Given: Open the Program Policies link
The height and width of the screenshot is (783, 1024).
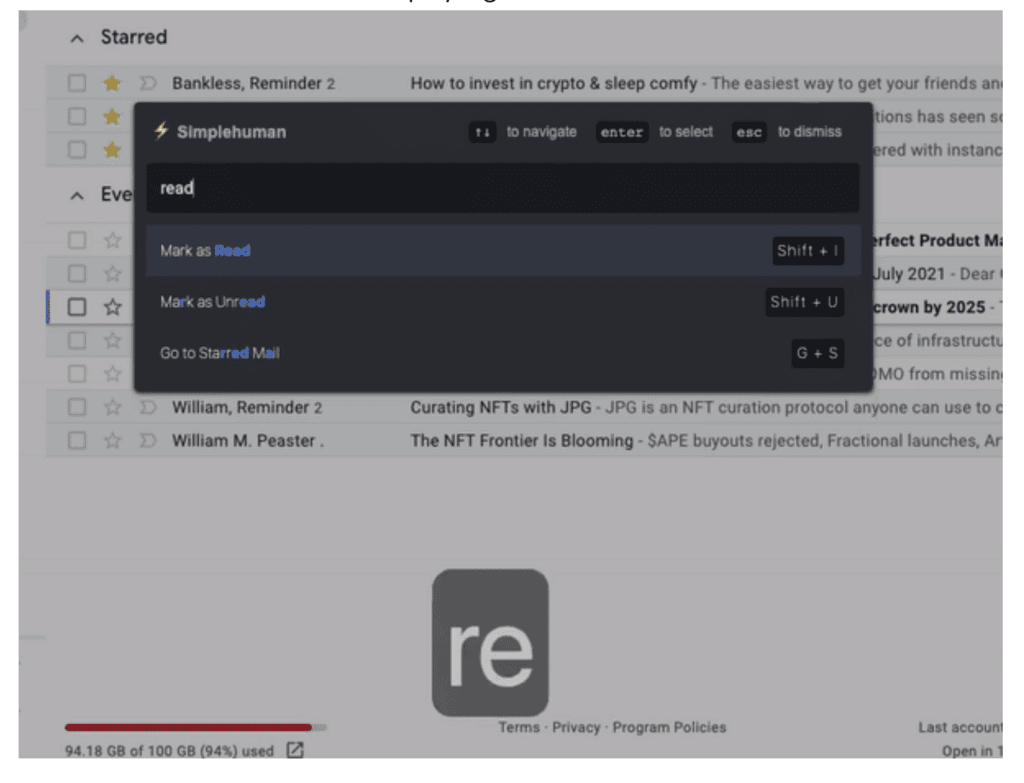Looking at the screenshot, I should 669,727.
